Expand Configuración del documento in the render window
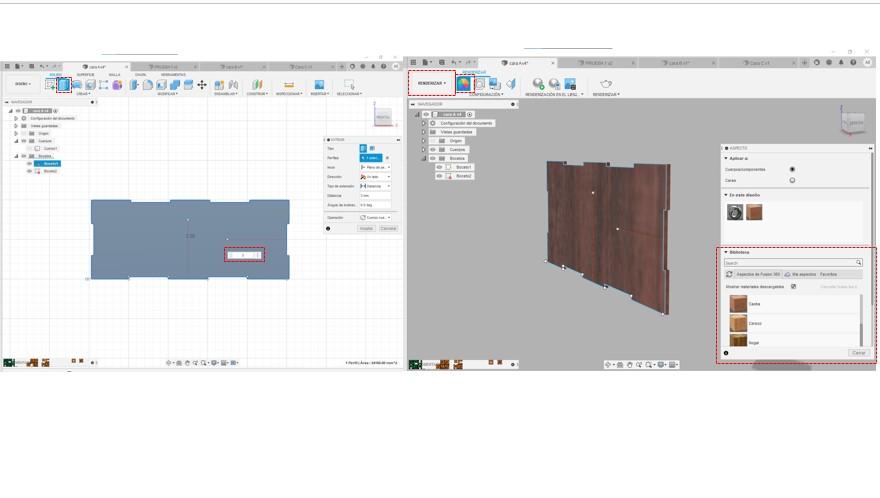Screen dimensions: 880x498 pyautogui.click(x=424, y=123)
